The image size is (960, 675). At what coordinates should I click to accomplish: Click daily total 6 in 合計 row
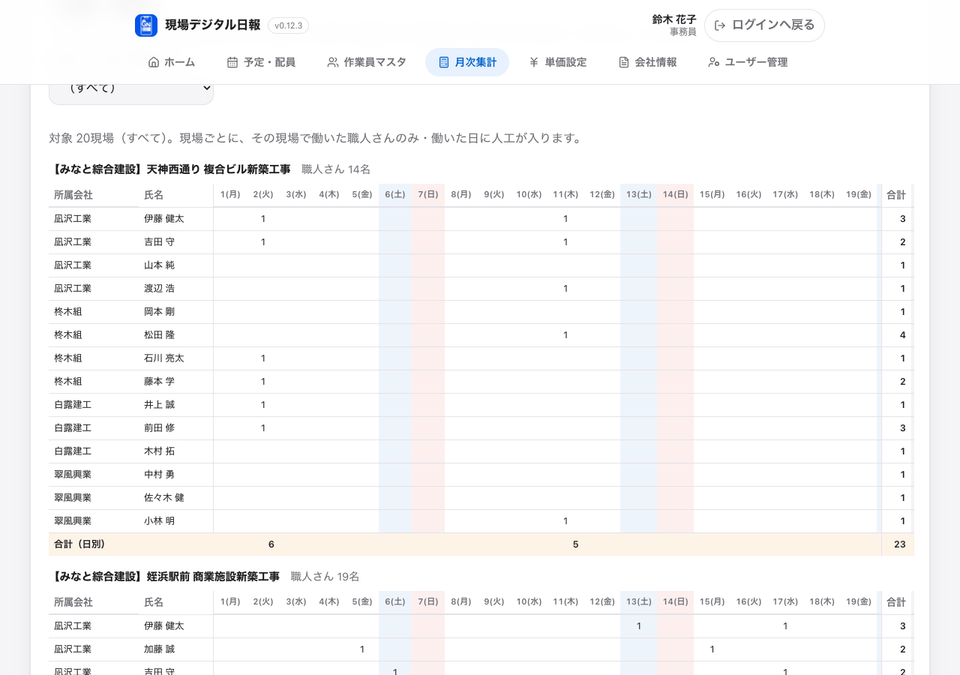[x=271, y=544]
